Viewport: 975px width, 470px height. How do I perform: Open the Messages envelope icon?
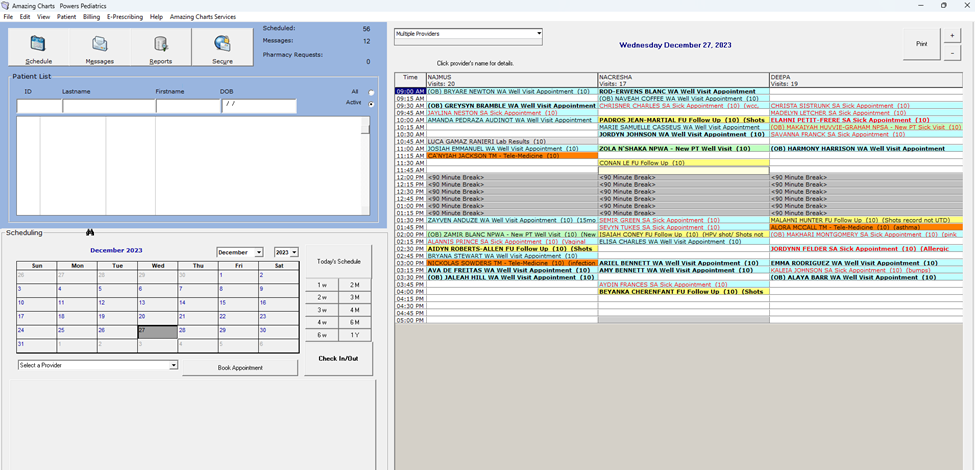coord(100,44)
